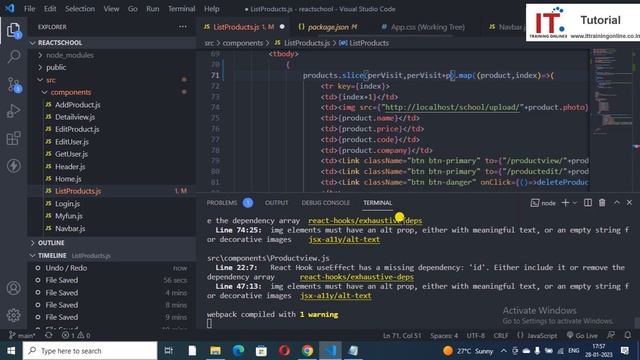Open File Explorer from taskbar

coord(216,351)
